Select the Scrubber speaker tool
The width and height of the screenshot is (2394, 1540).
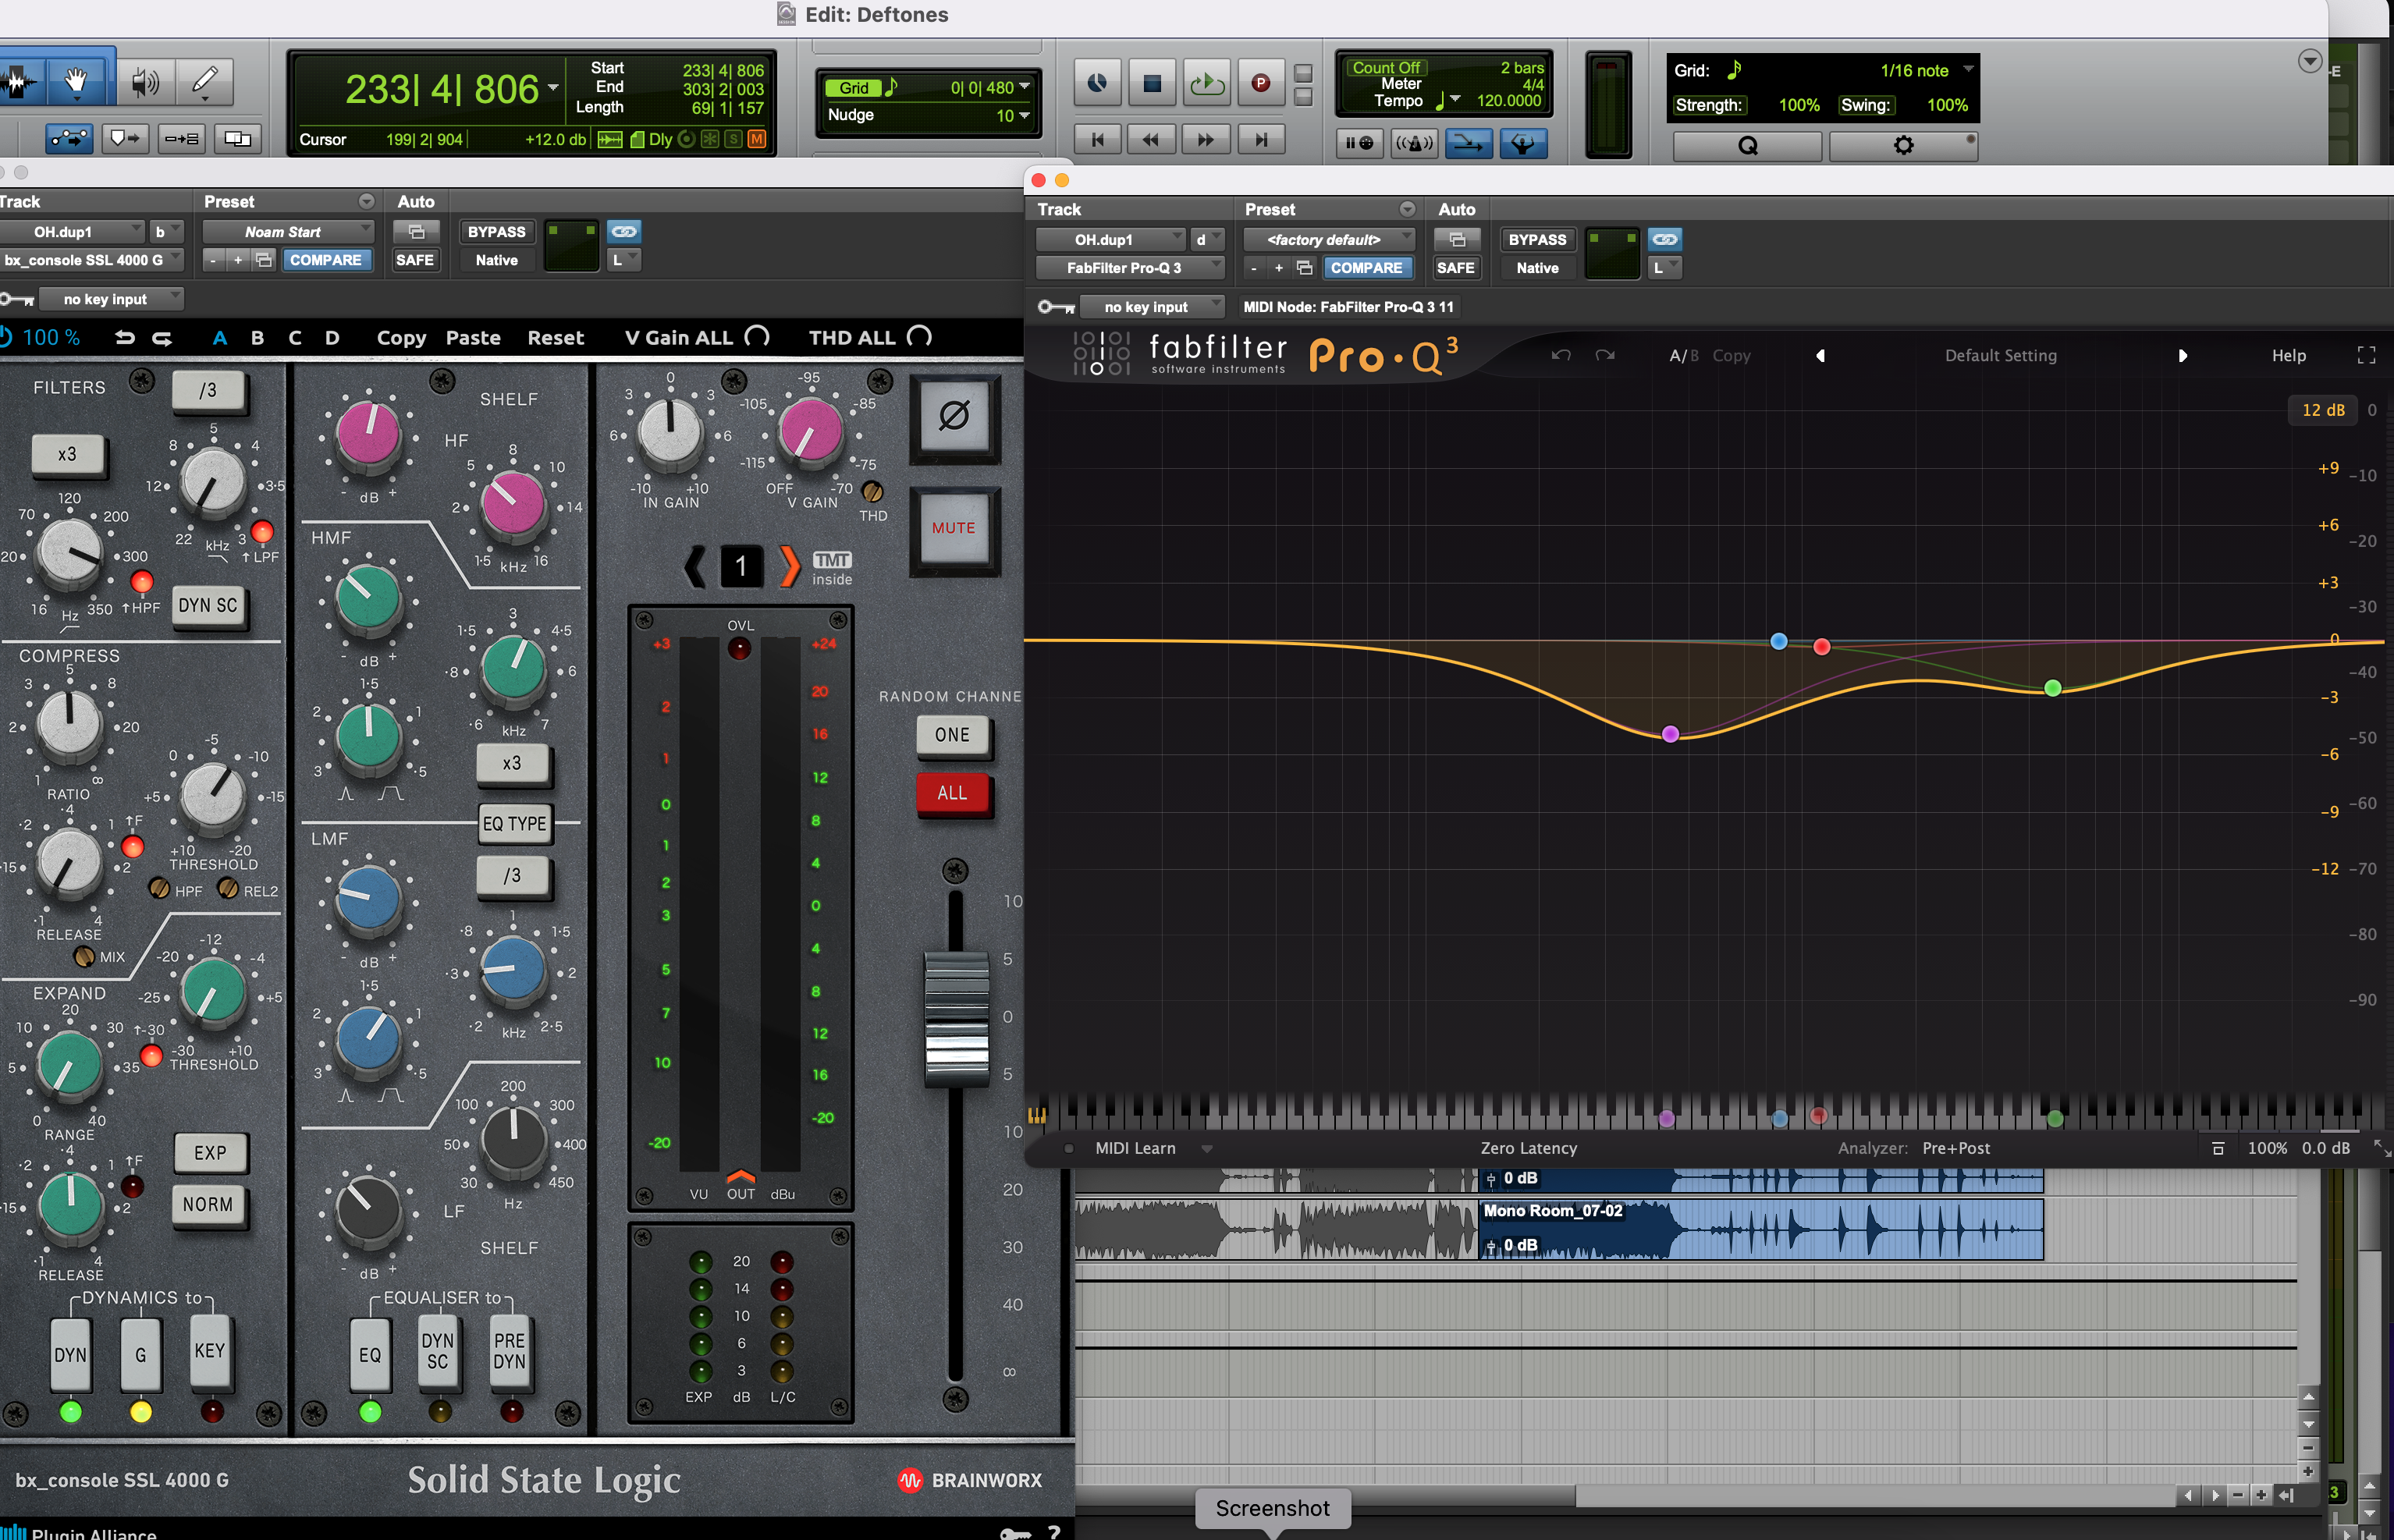tap(145, 80)
